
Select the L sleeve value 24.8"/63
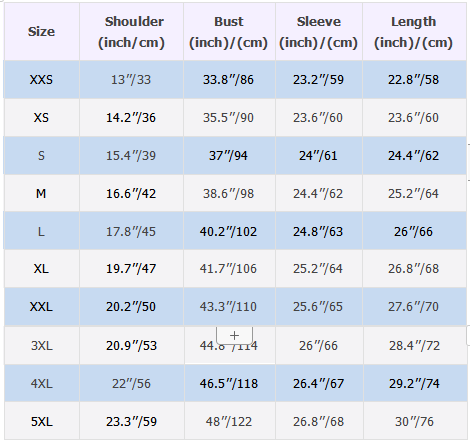coord(319,231)
